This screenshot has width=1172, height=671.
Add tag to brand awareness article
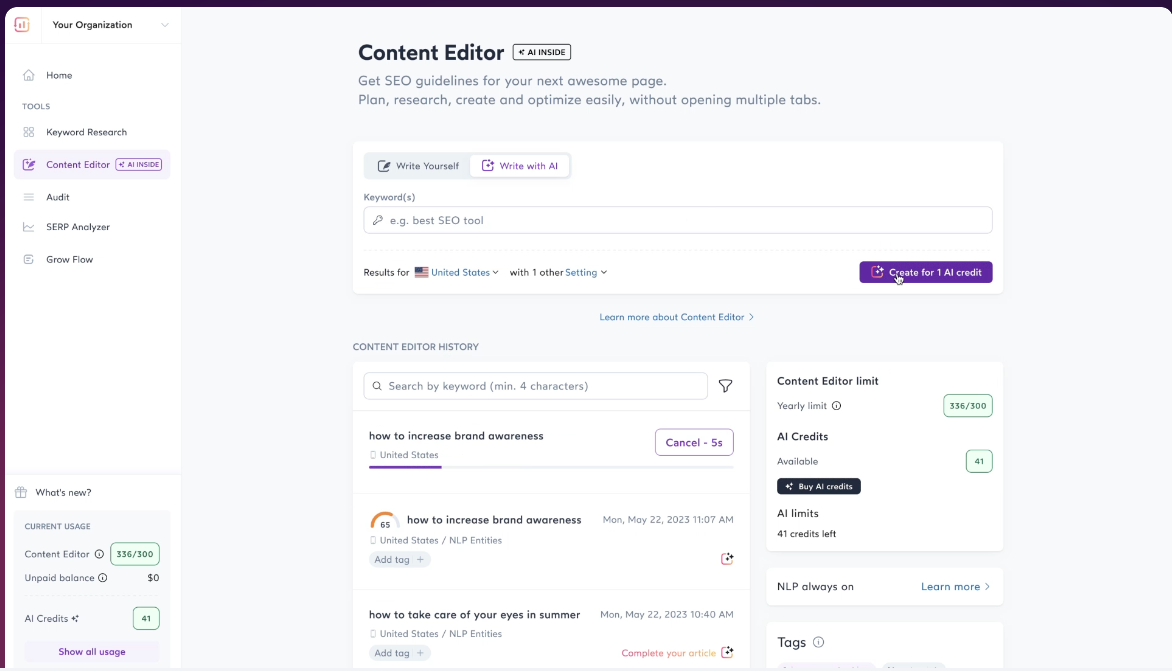[399, 560]
